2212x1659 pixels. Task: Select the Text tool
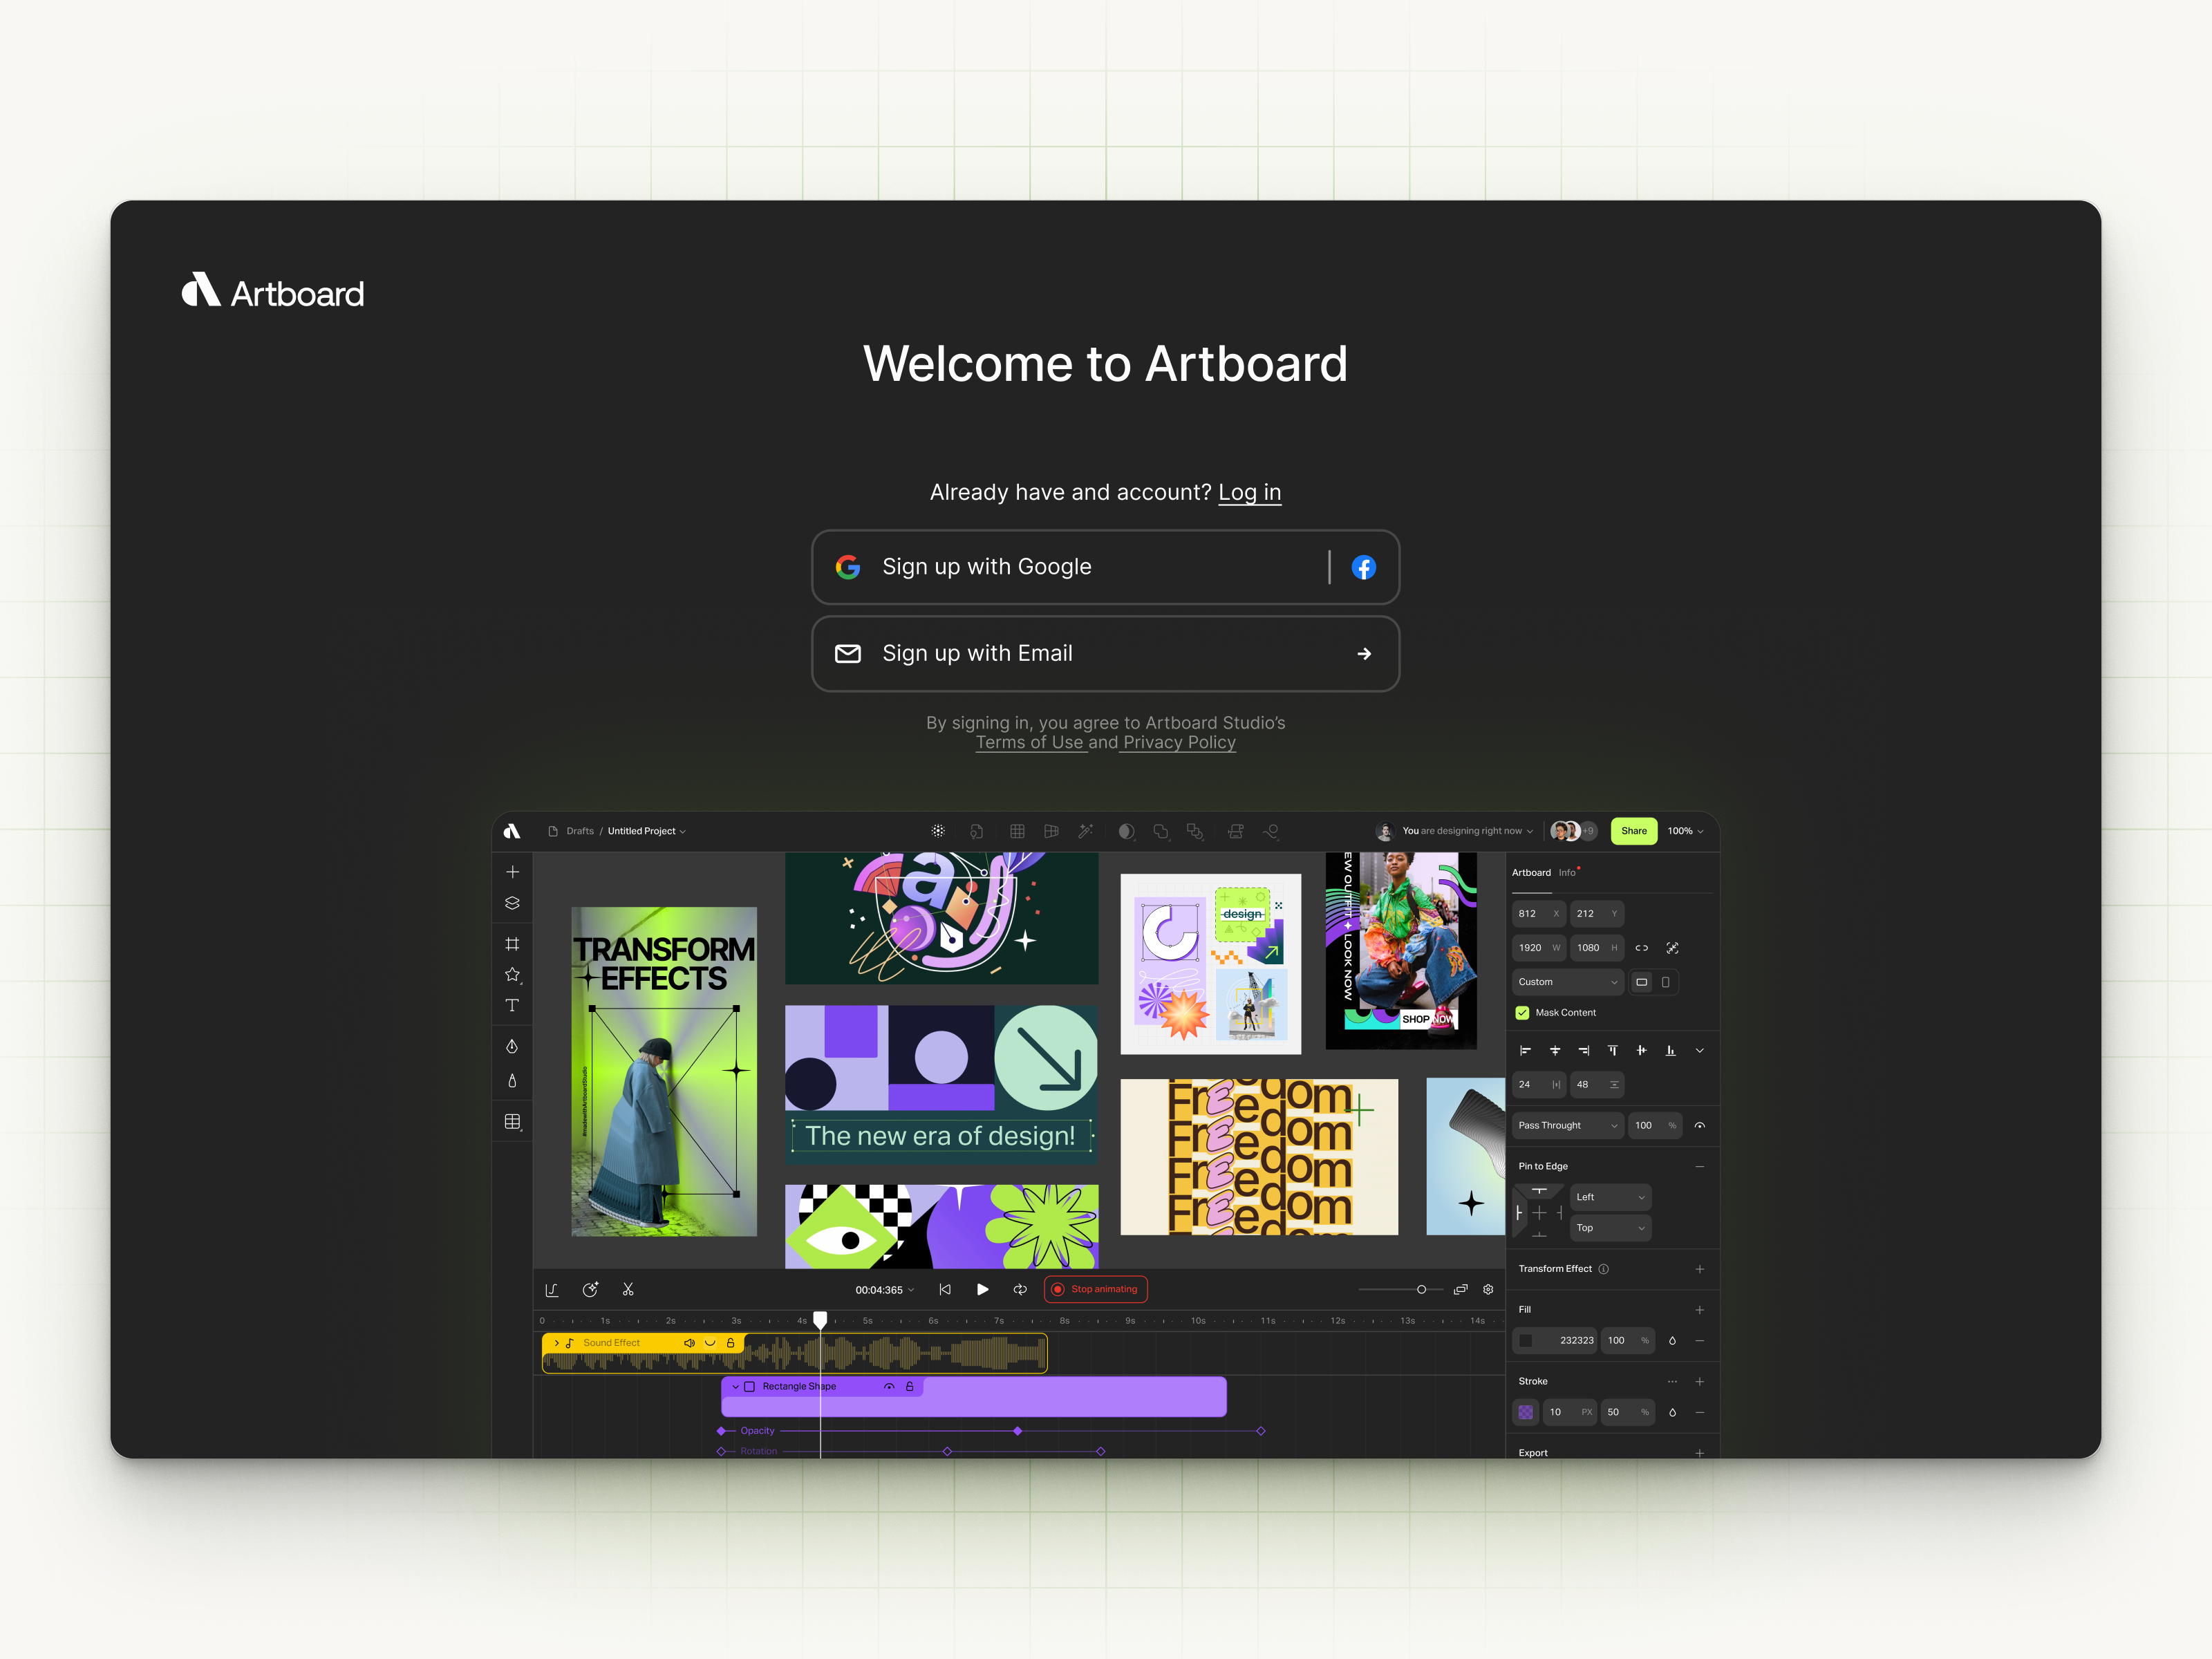point(512,1005)
